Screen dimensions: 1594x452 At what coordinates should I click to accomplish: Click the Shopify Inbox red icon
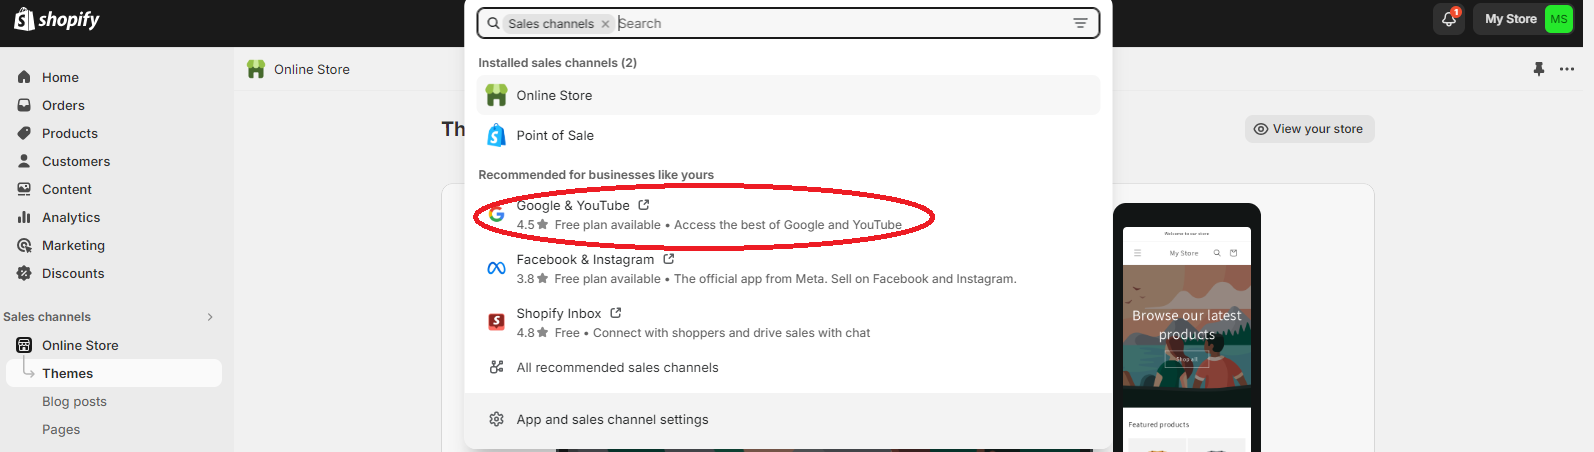click(496, 322)
